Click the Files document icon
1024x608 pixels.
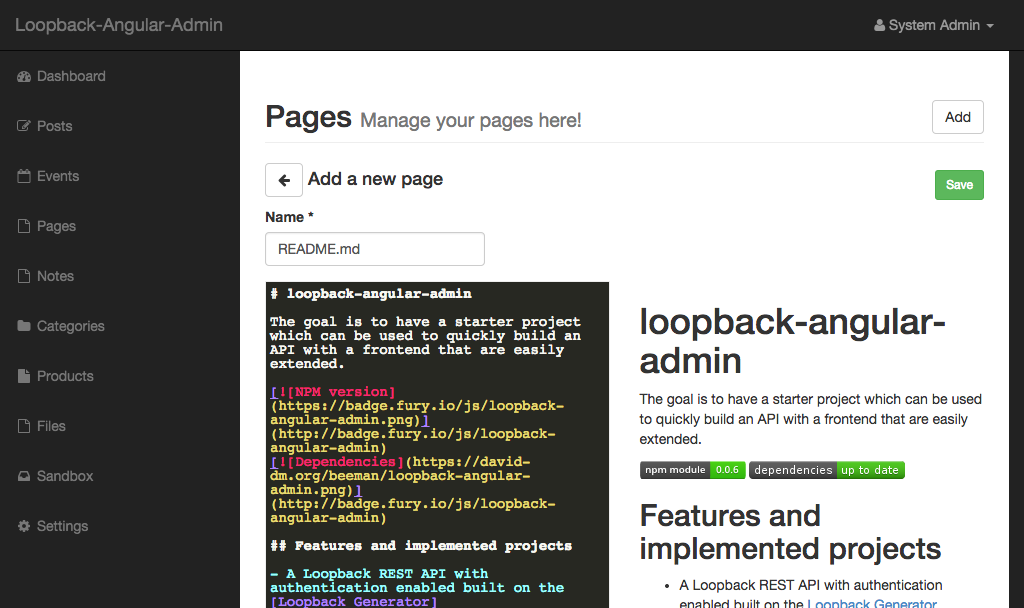click(x=24, y=427)
